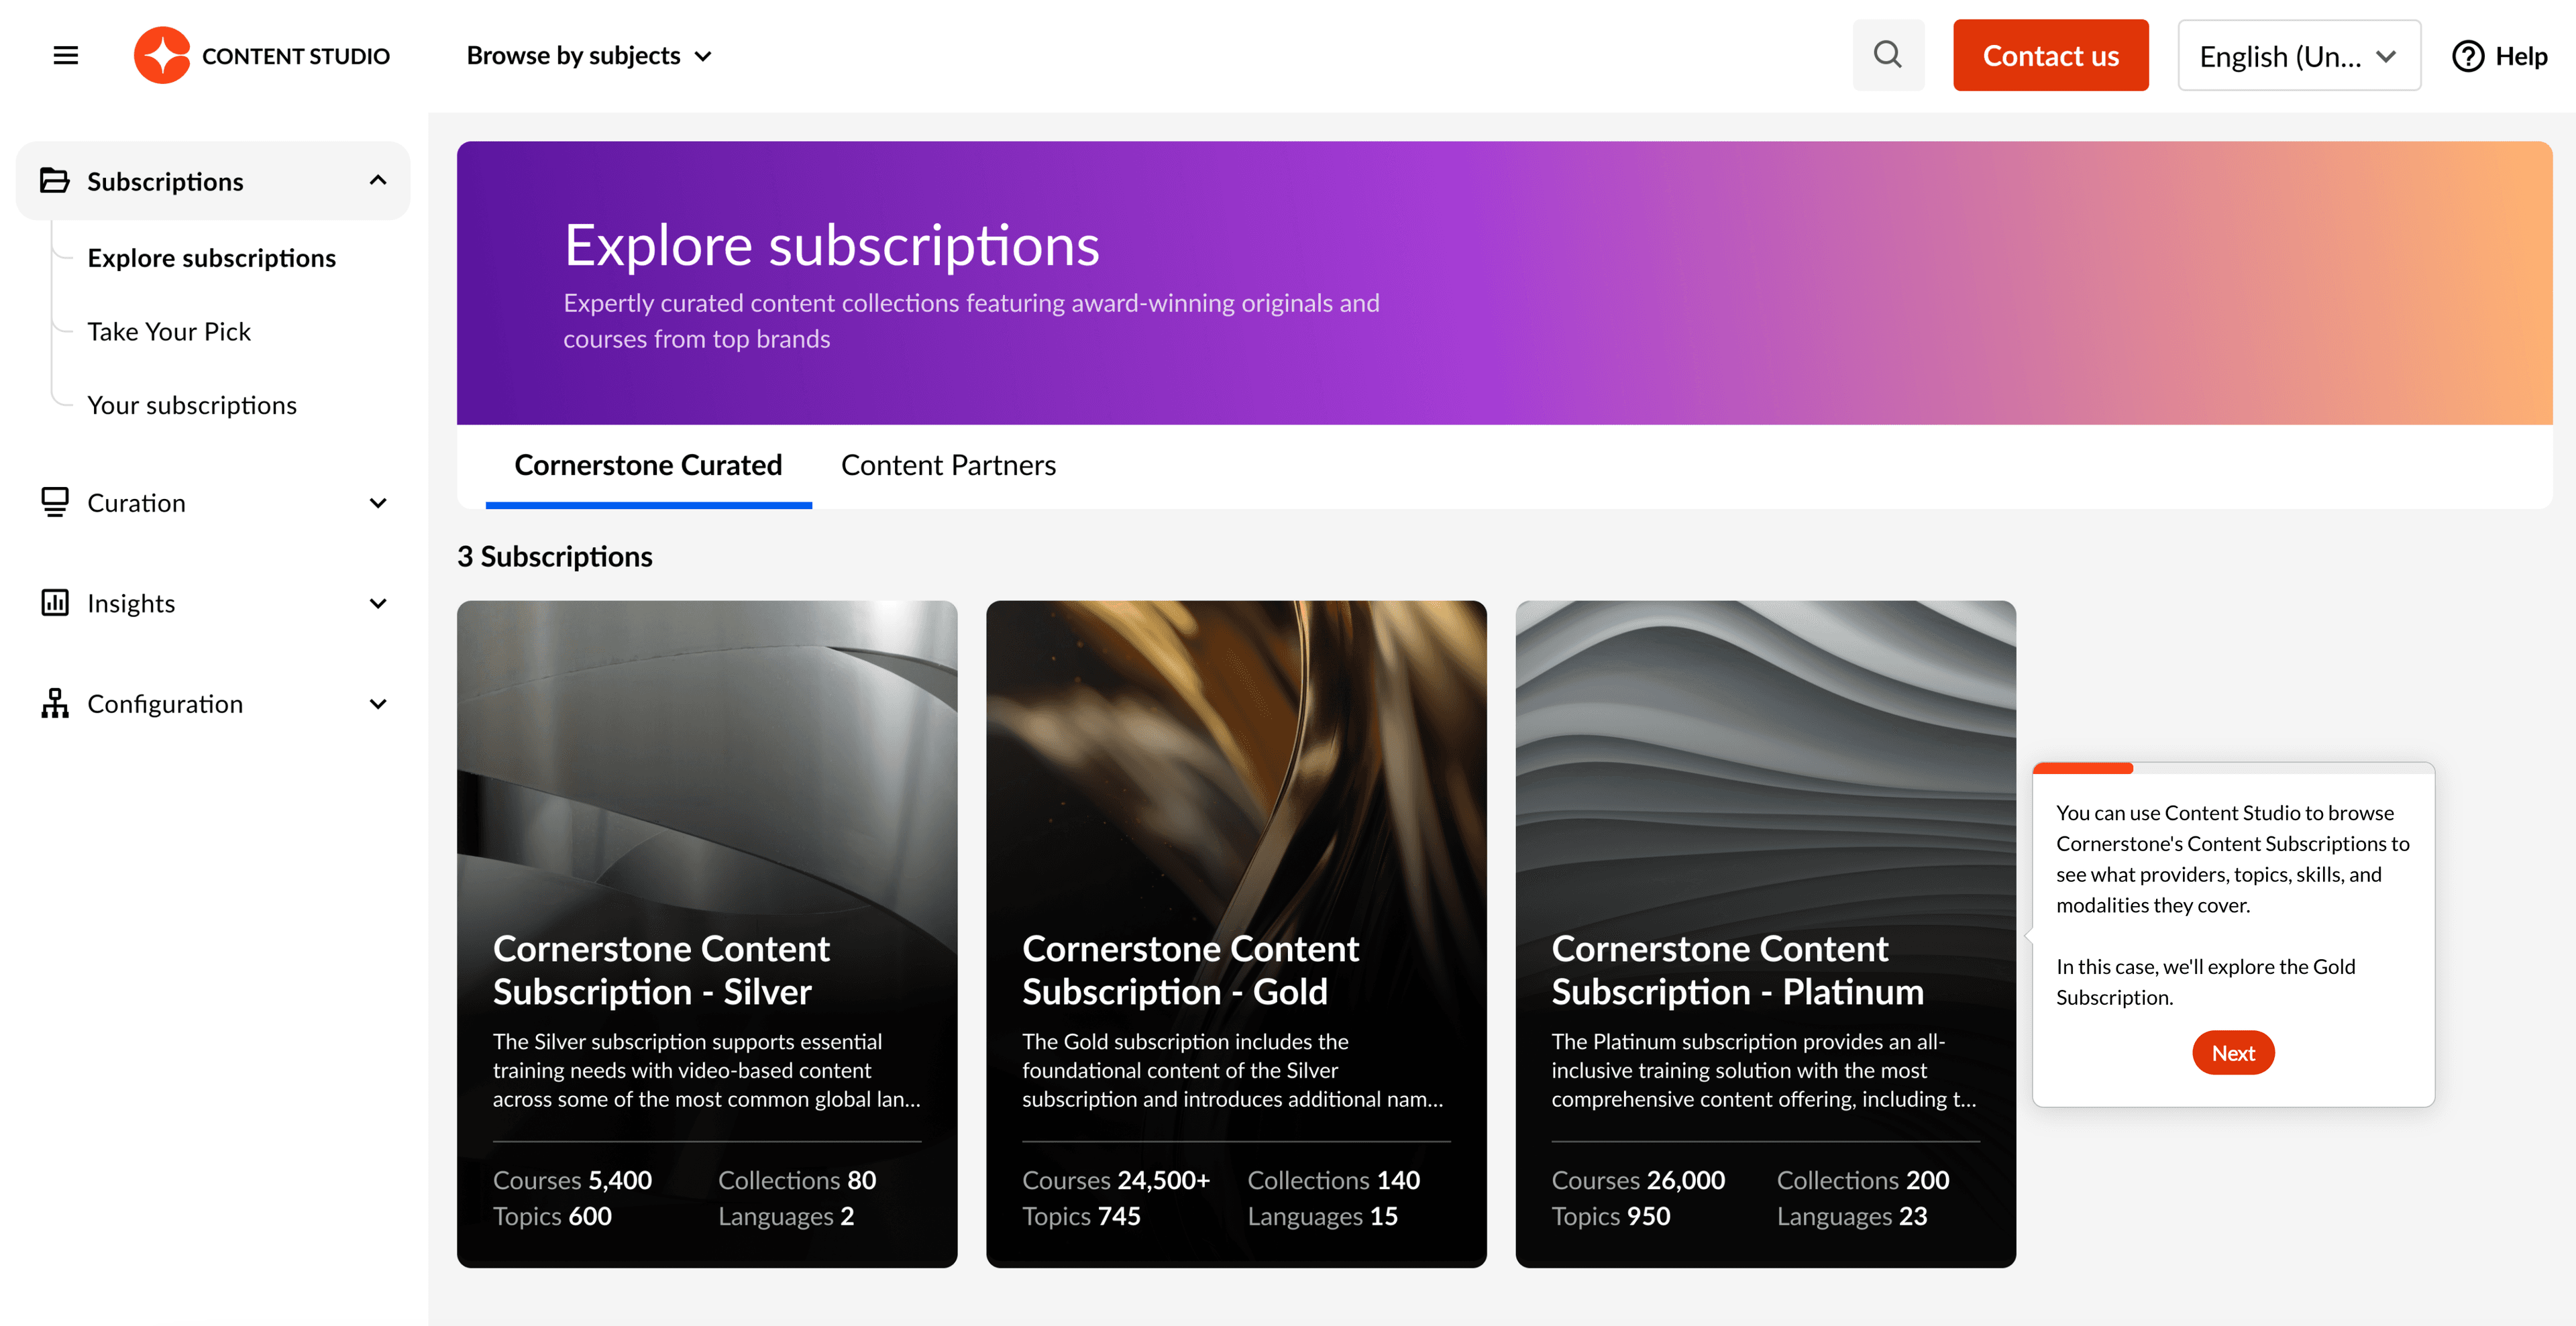Click the Content Studio logo

[x=262, y=55]
